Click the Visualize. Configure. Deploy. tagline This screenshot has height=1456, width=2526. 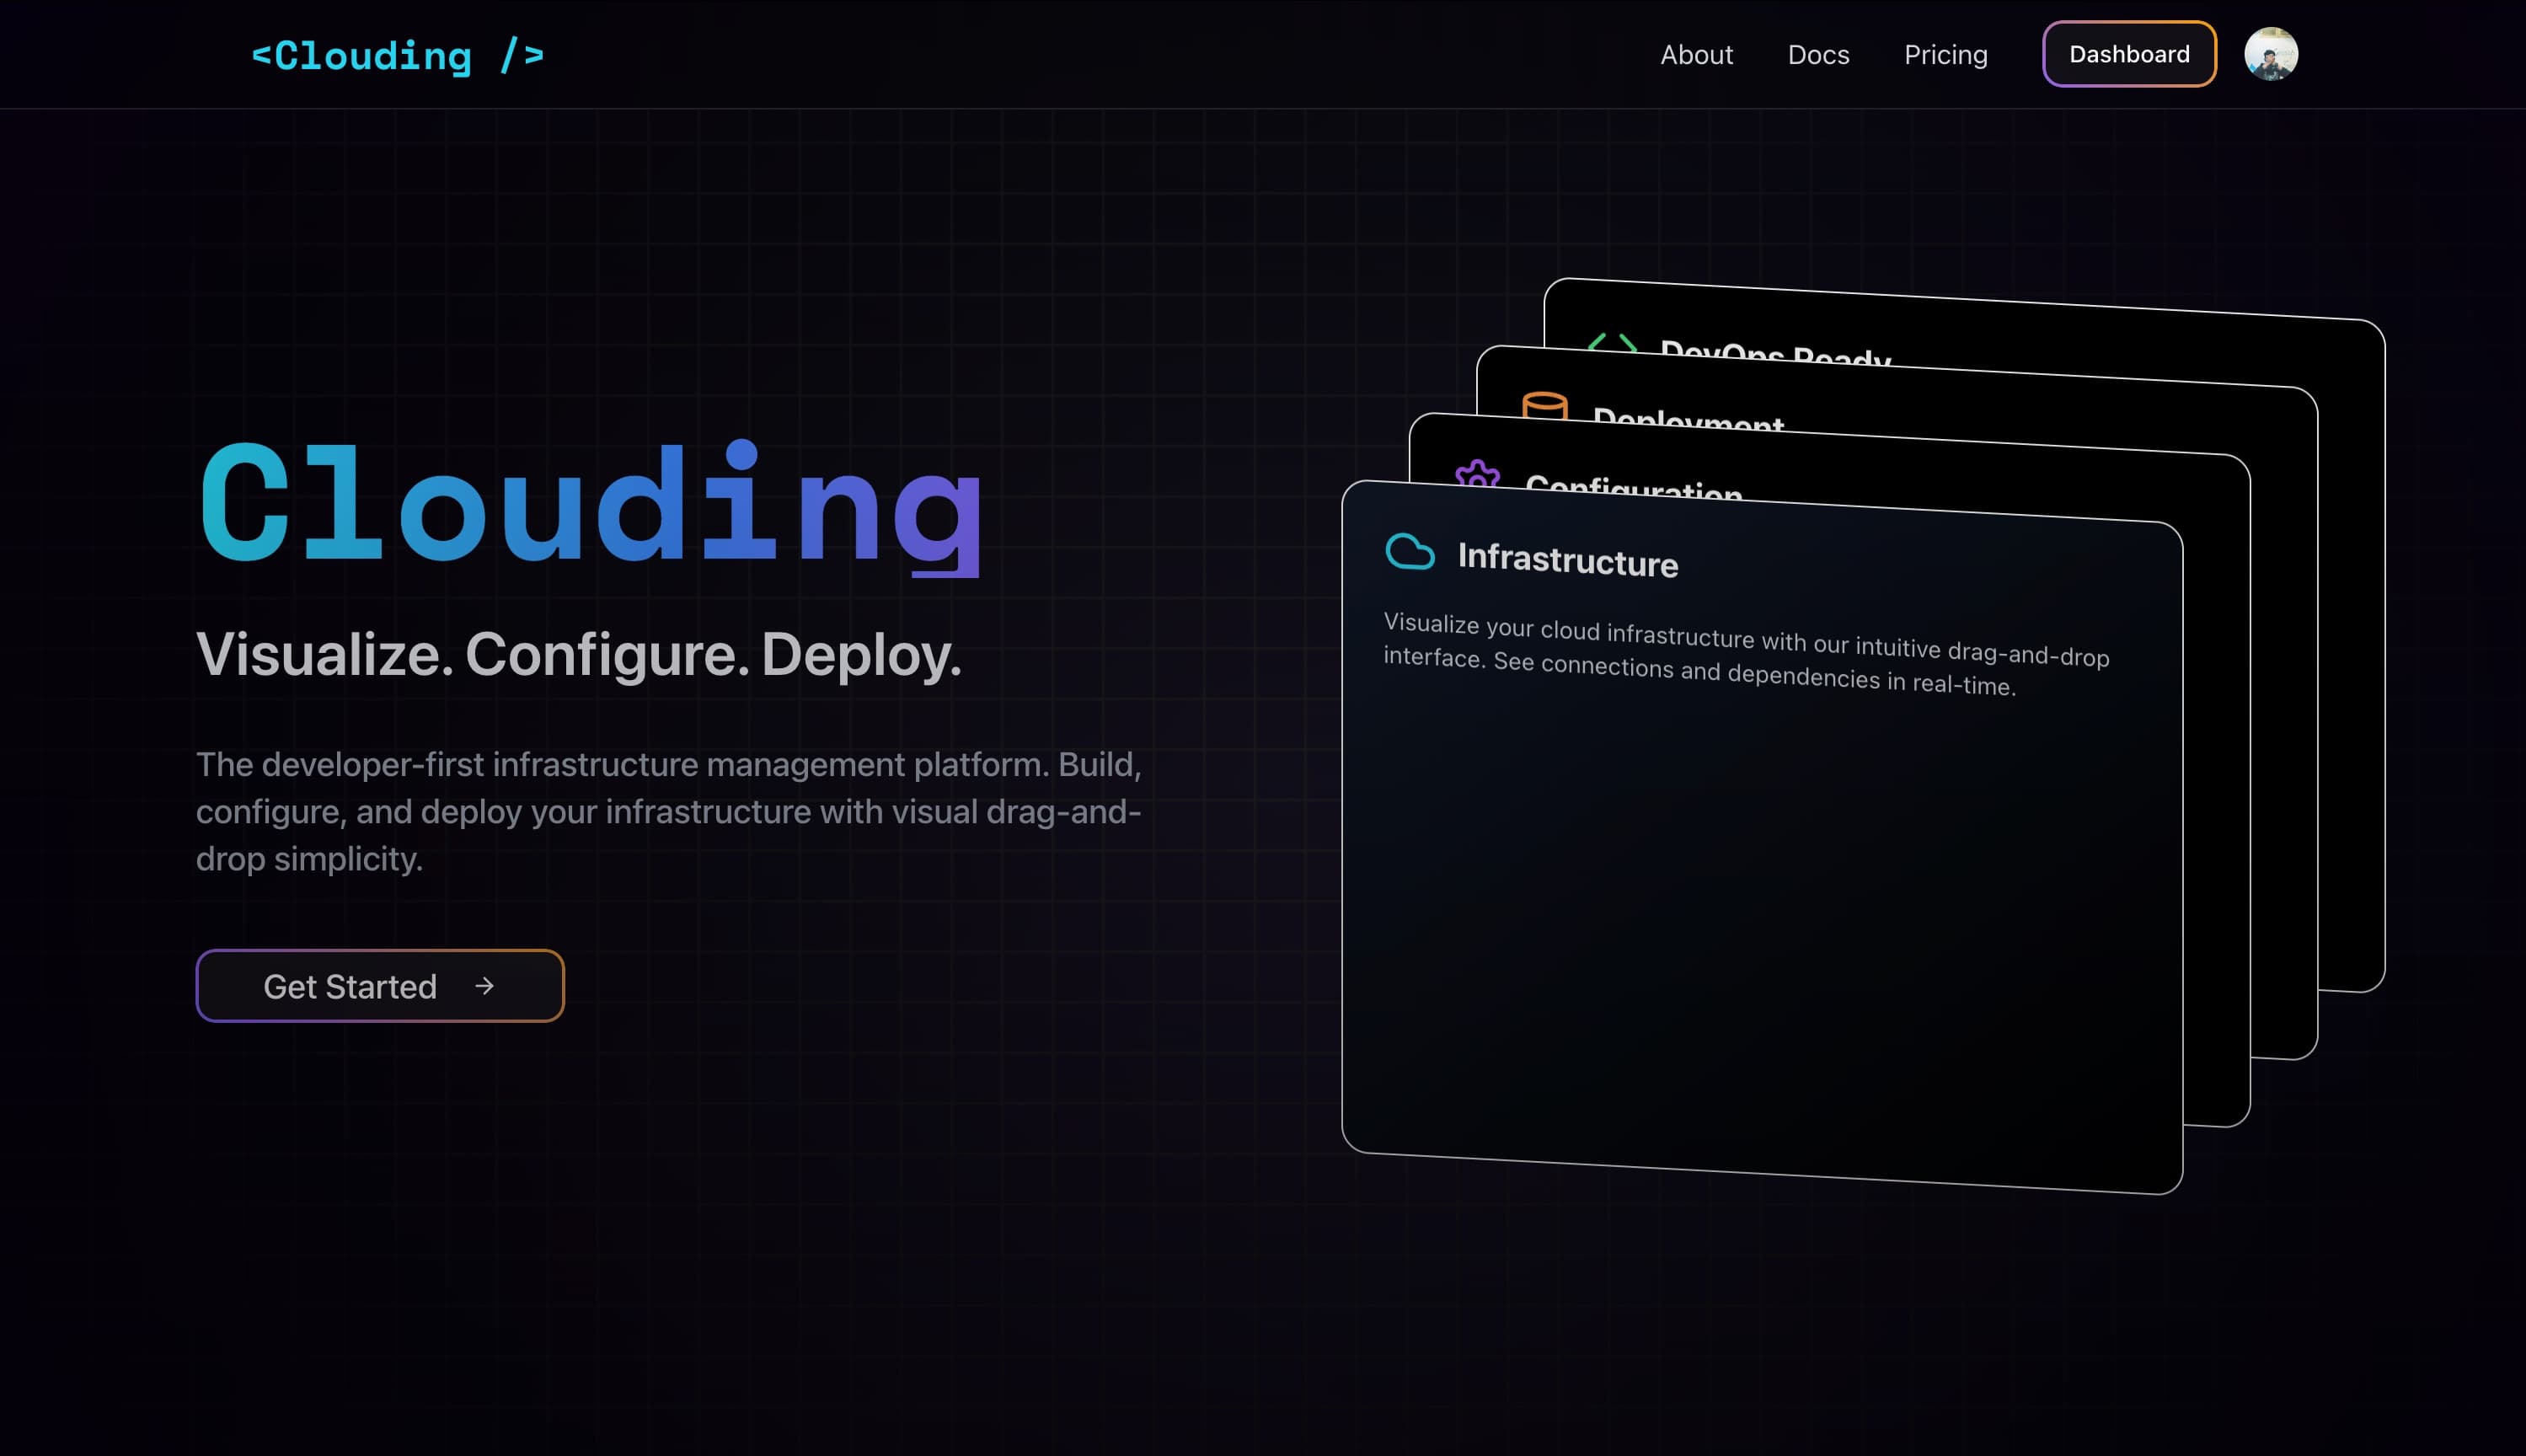pos(578,655)
